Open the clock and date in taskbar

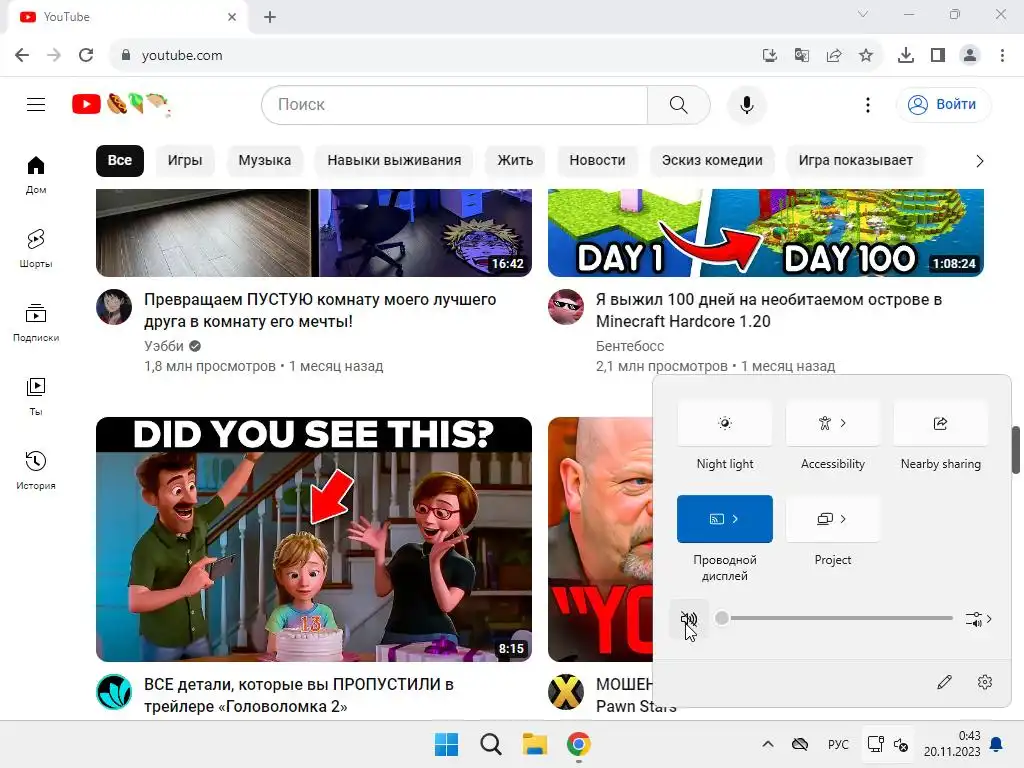952,744
